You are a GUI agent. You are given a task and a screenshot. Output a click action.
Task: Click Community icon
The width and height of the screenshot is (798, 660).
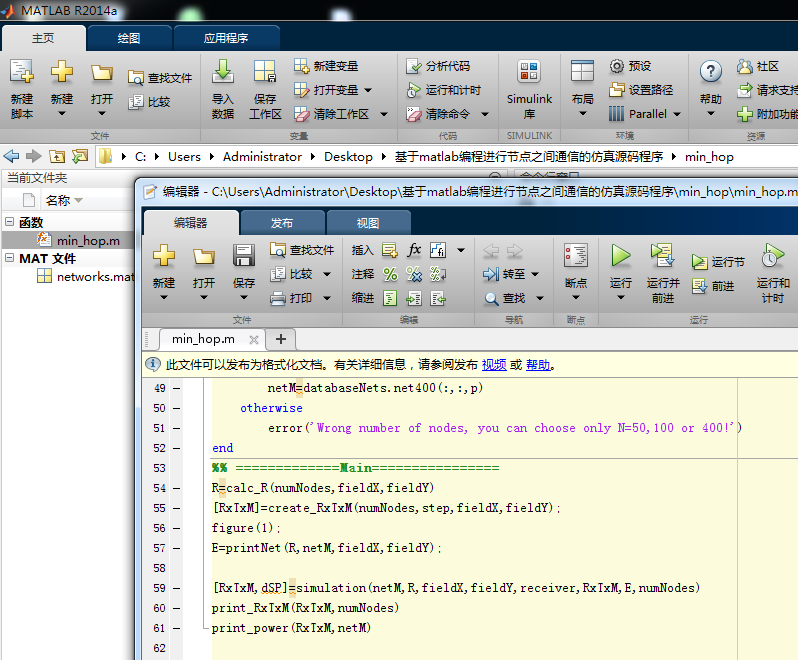(x=745, y=66)
